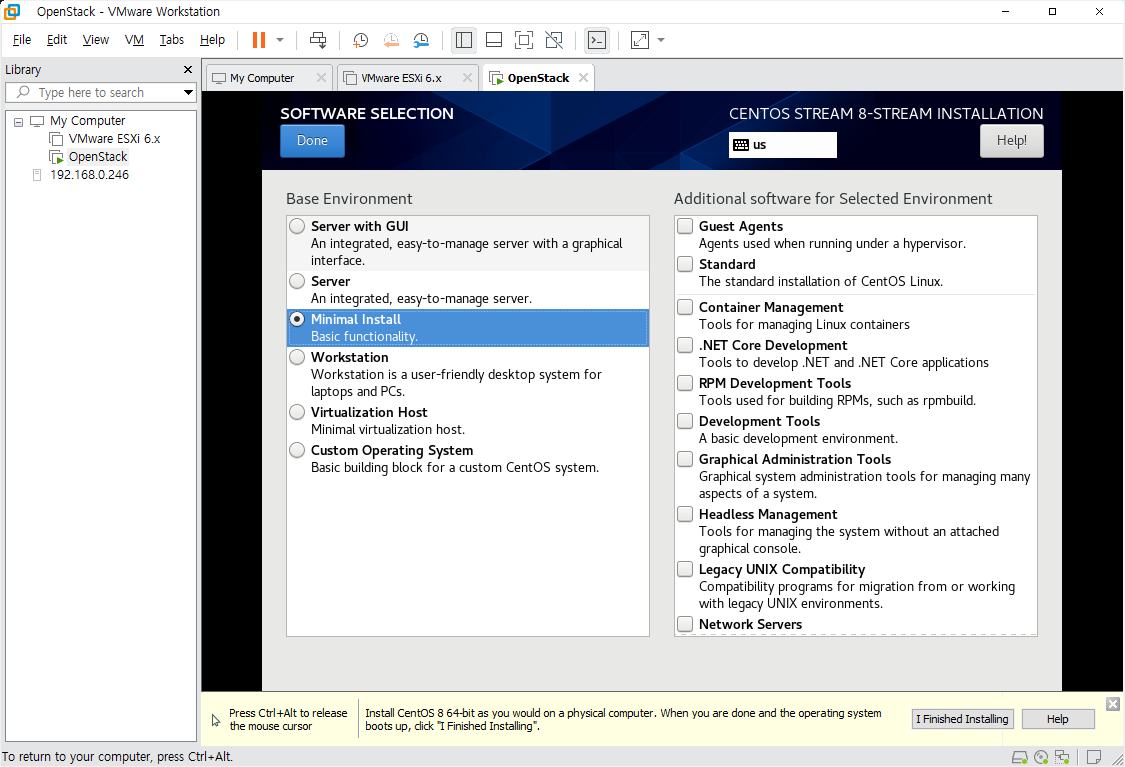
Task: Click Send Ctrl+Alt+Del toolbar icon
Action: [x=318, y=40]
